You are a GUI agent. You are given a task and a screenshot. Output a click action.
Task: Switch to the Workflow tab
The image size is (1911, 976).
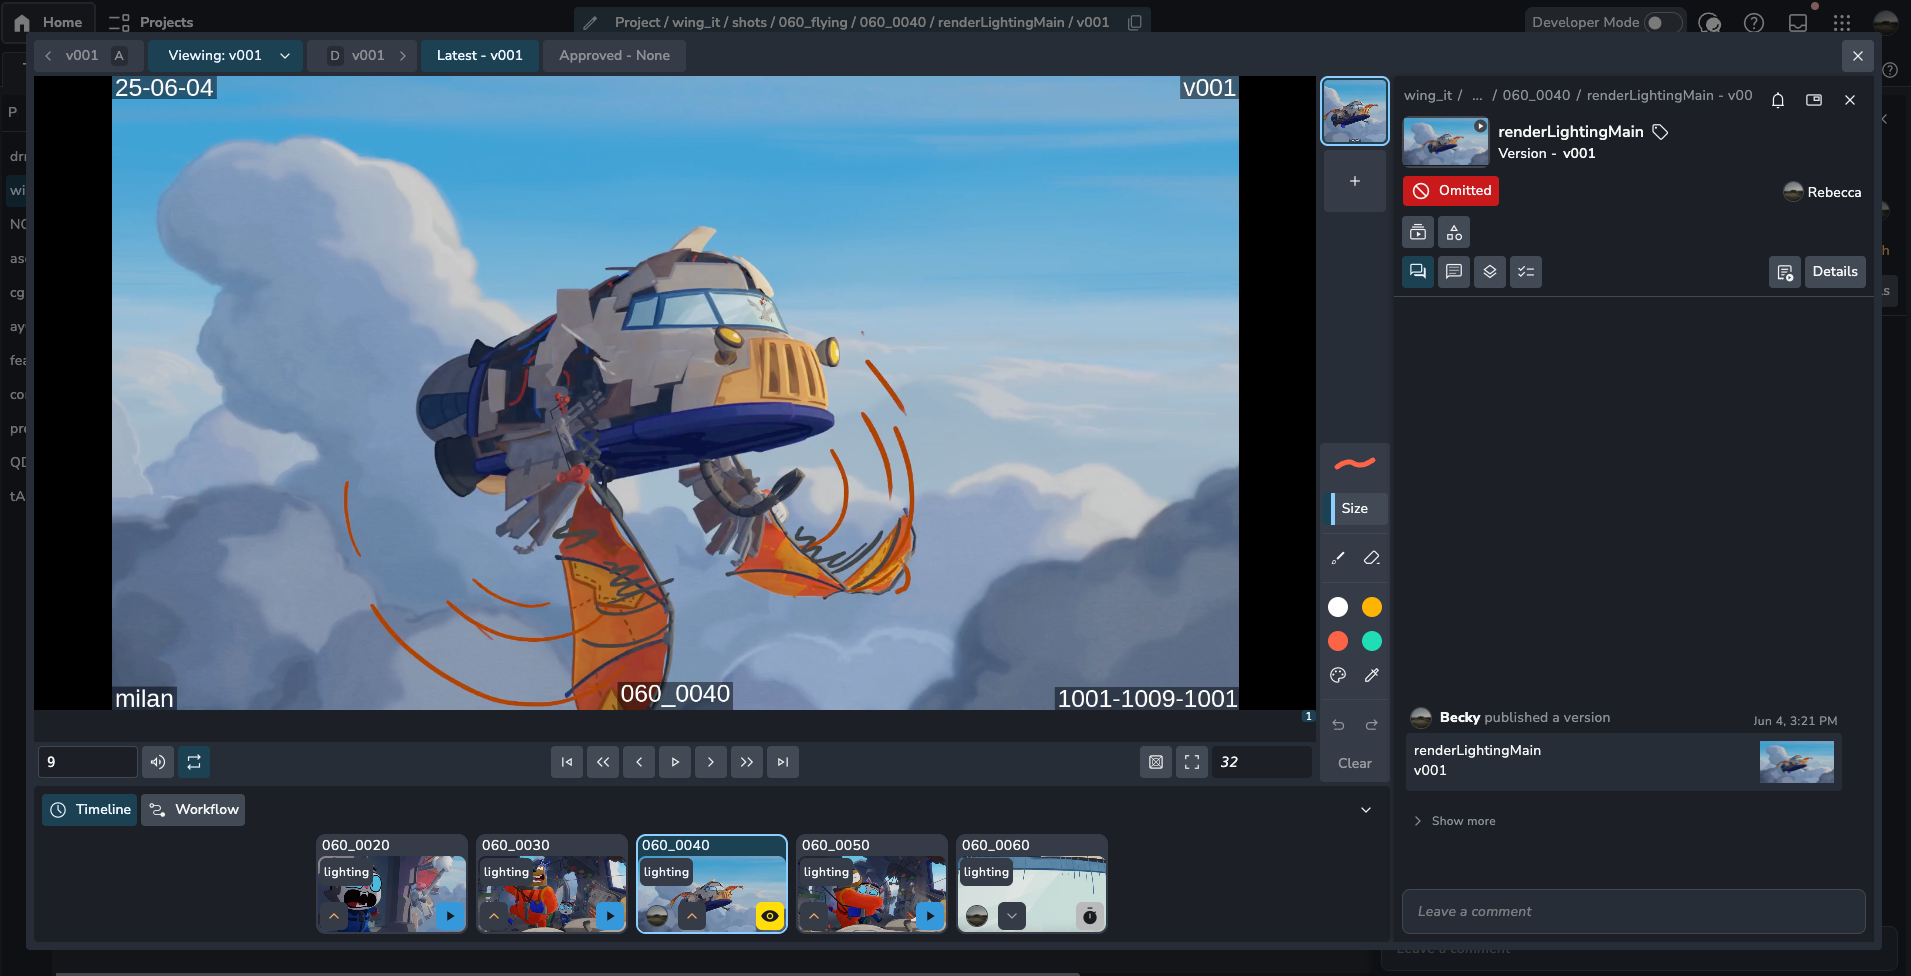(194, 810)
